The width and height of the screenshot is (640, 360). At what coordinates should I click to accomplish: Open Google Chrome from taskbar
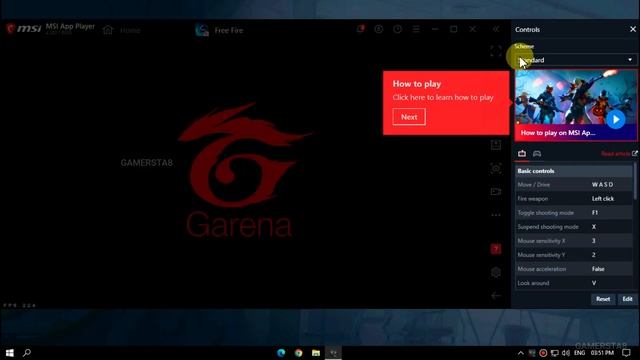pyautogui.click(x=298, y=353)
